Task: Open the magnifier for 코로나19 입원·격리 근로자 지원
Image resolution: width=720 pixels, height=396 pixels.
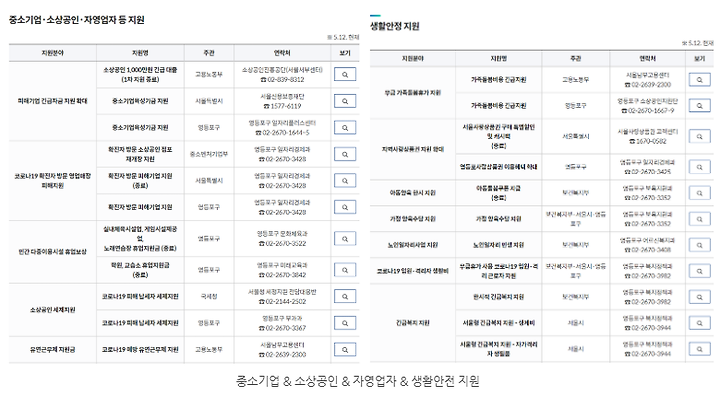Action: [699, 271]
